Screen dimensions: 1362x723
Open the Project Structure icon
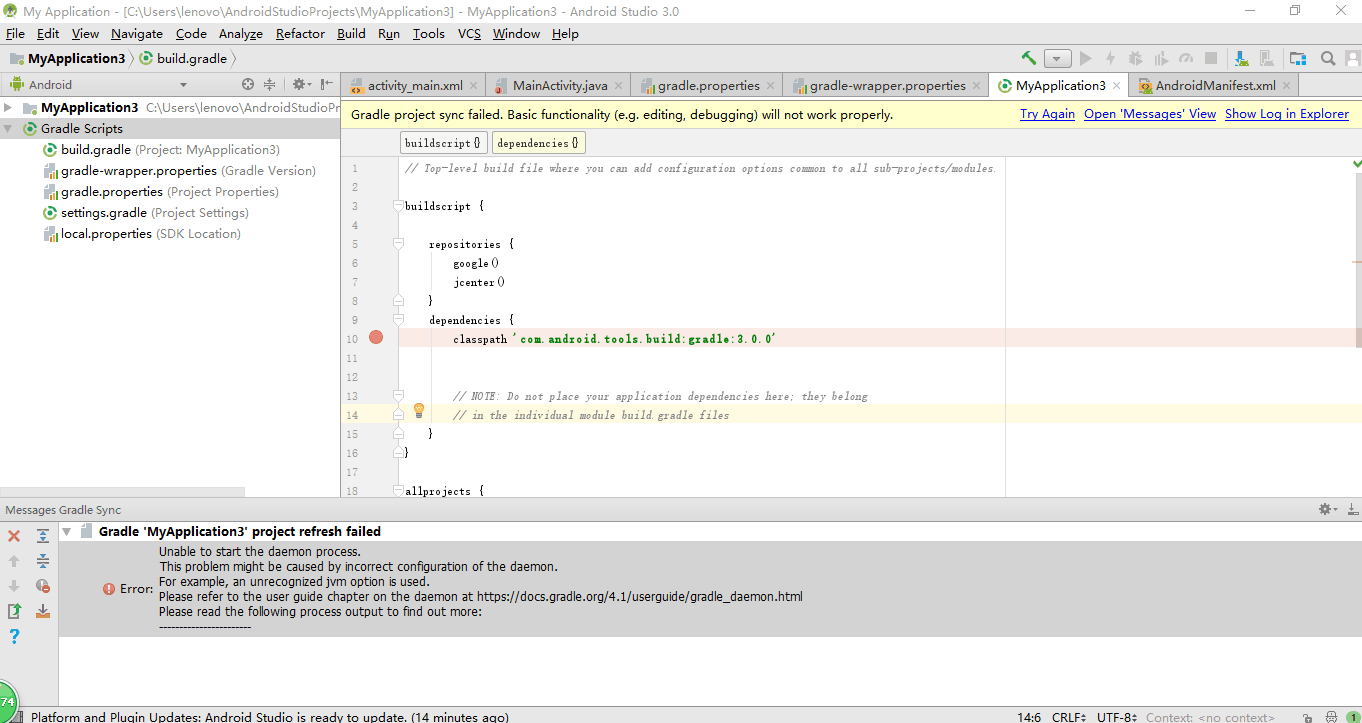click(x=1298, y=59)
